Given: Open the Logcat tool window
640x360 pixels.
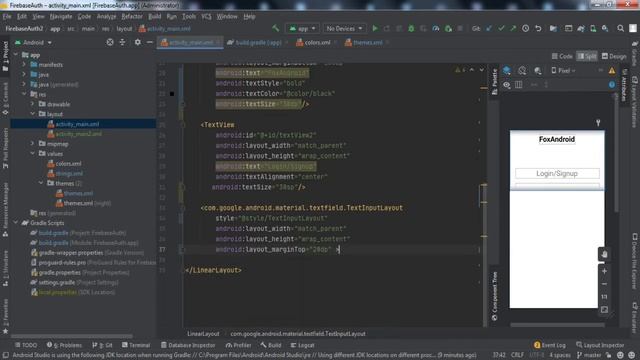Looking at the screenshot, I should (x=302, y=345).
